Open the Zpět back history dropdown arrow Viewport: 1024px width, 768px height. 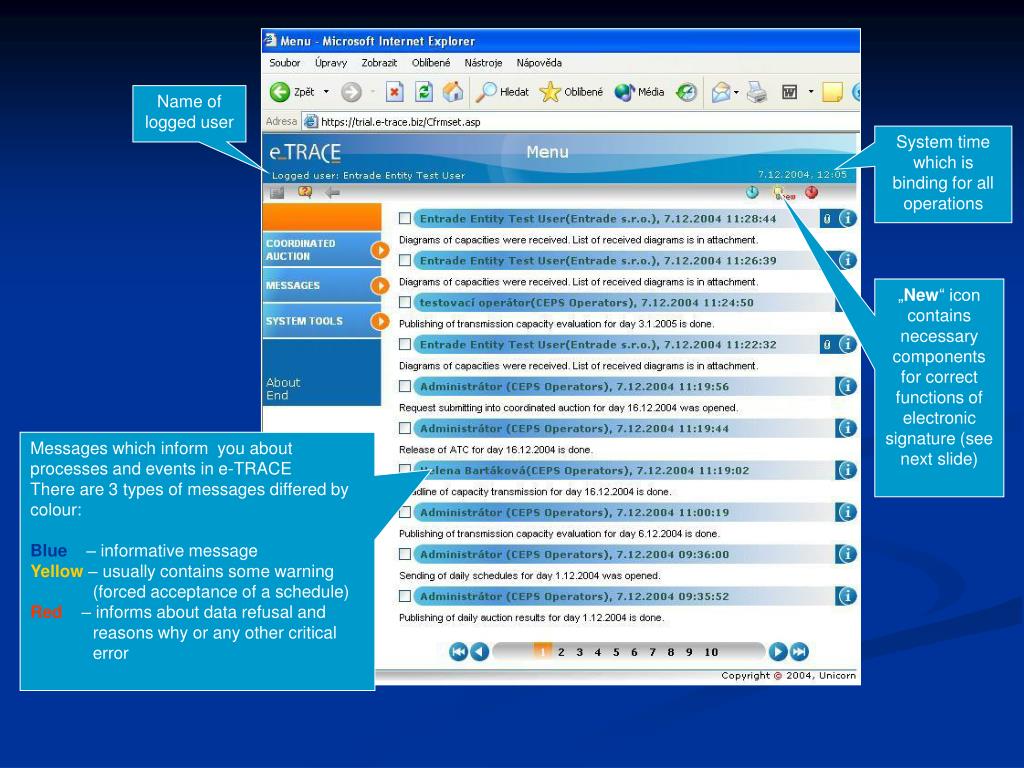coord(326,92)
